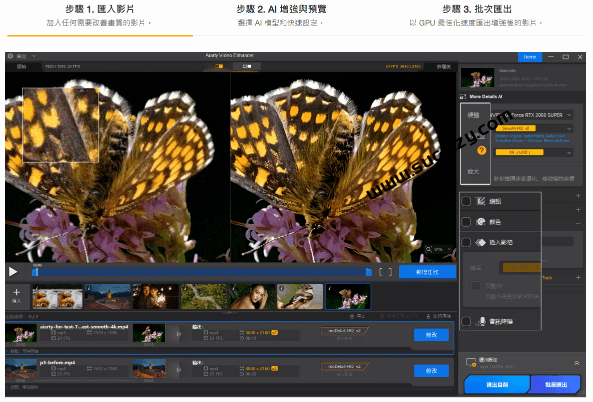Click the blue Home button
Image resolution: width=593 pixels, height=402 pixels.
pos(529,57)
